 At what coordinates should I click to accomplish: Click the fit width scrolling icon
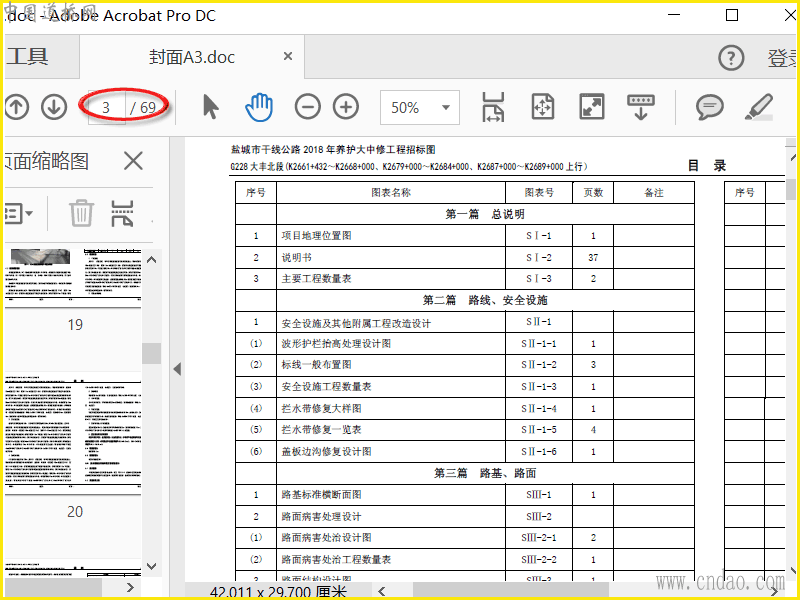493,107
